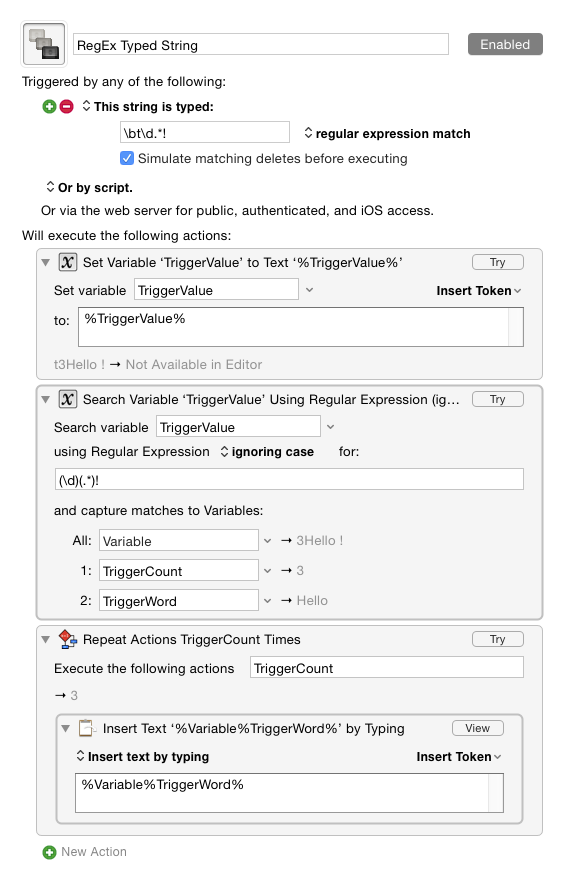
Task: Click the Set Variable action's X icon
Action: pyautogui.click(x=67, y=262)
